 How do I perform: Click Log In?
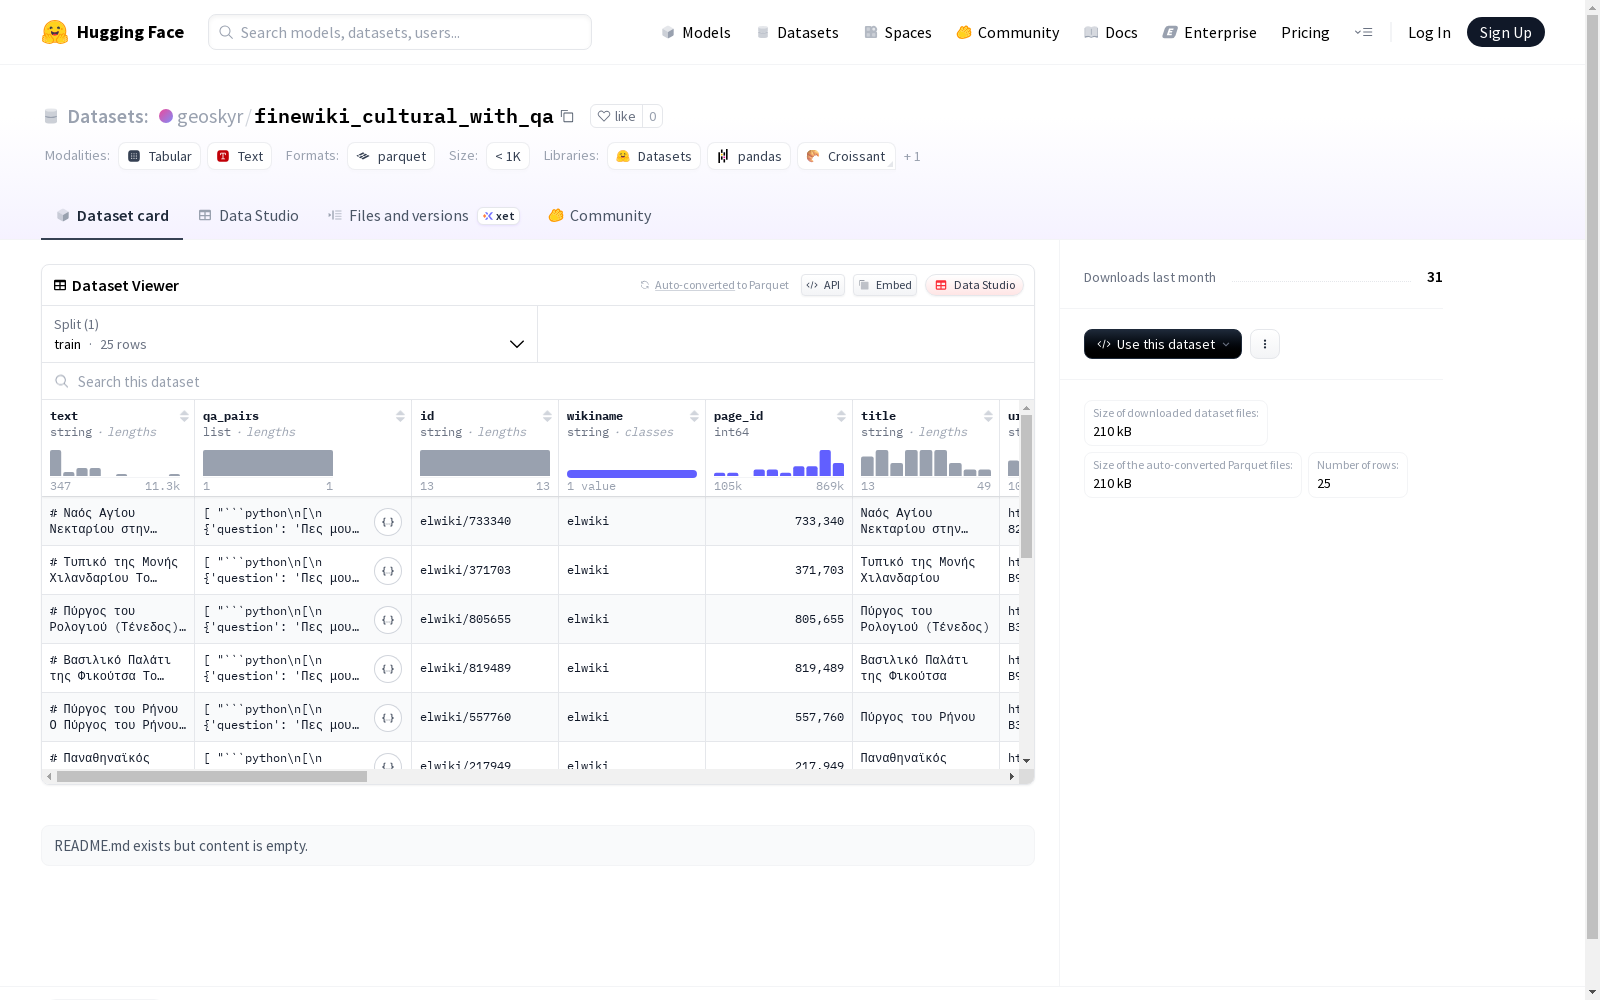click(1429, 32)
